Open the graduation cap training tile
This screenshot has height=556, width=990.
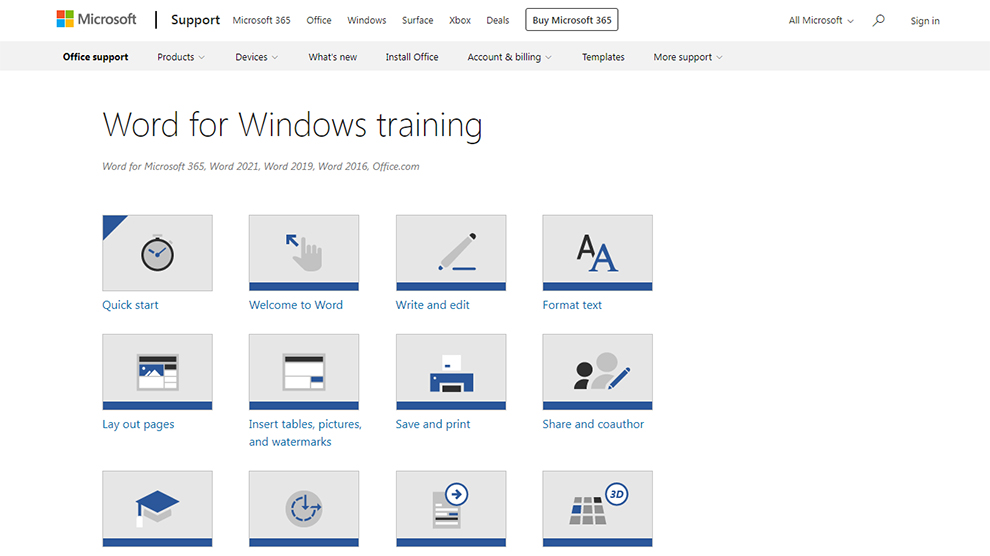(x=157, y=509)
